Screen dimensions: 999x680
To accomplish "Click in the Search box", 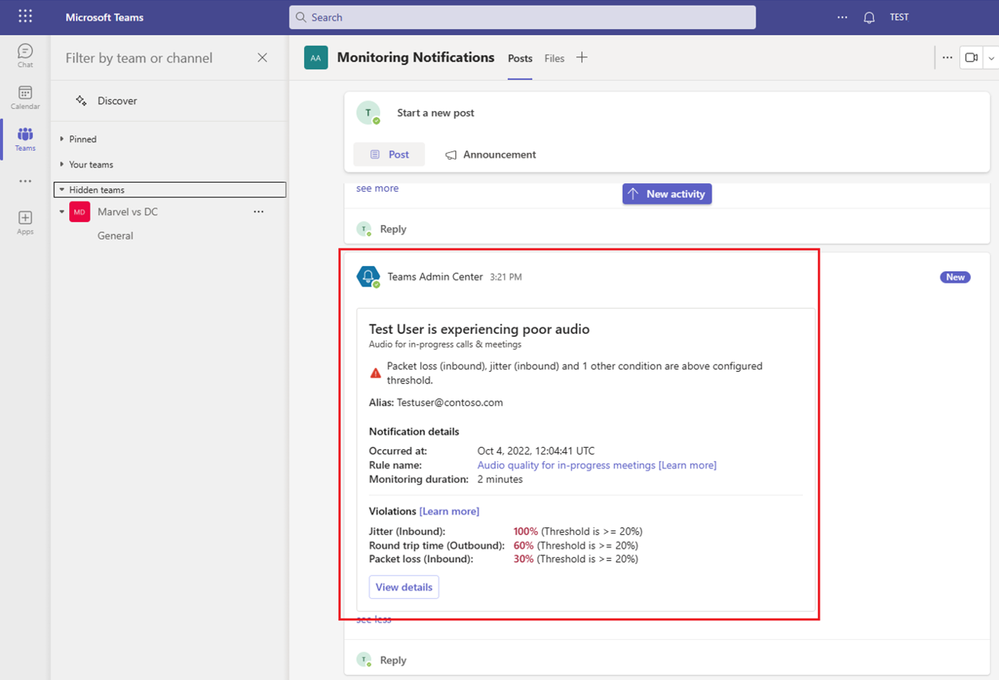I will pos(522,17).
